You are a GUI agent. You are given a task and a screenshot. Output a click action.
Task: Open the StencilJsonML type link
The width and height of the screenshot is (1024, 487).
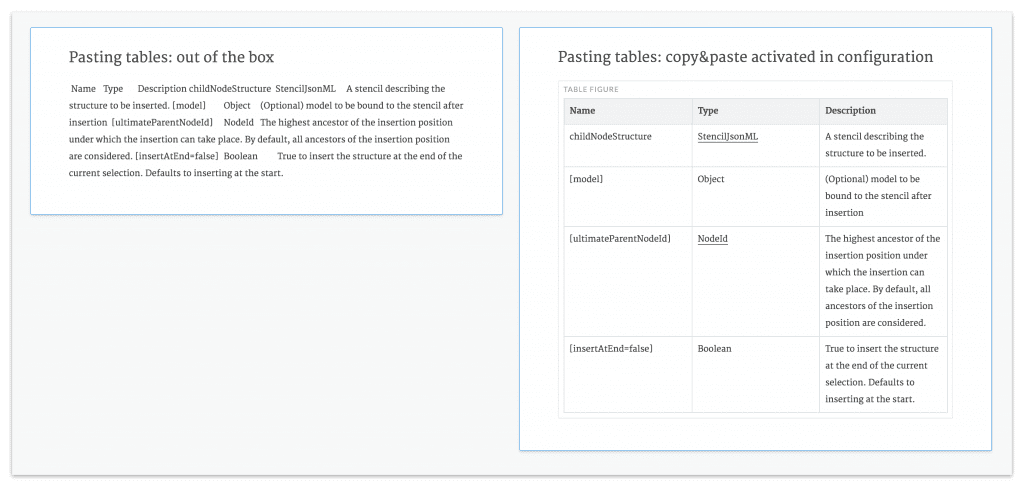tap(728, 136)
